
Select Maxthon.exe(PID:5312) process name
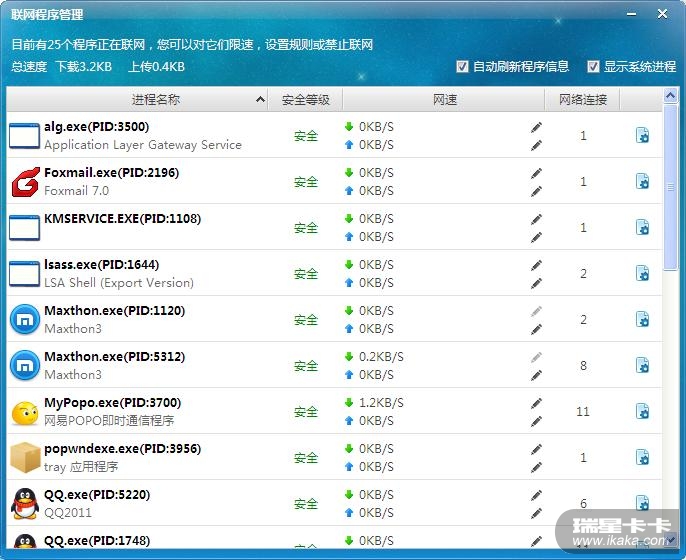(x=115, y=357)
